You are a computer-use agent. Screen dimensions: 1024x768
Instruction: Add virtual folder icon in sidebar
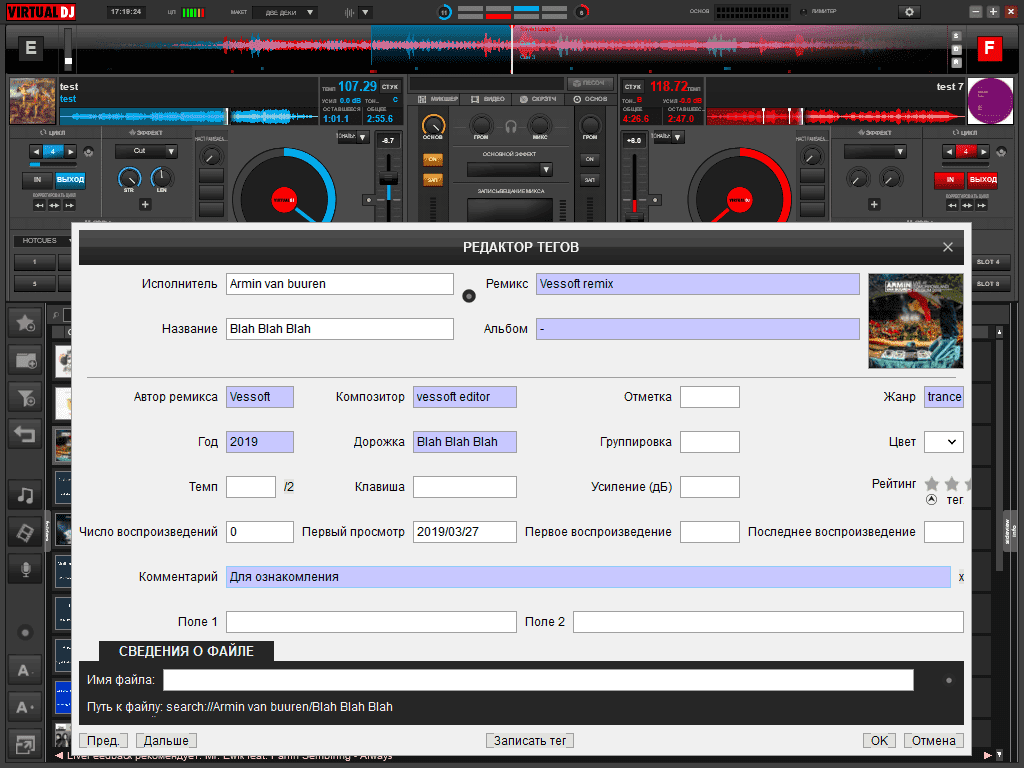point(25,360)
